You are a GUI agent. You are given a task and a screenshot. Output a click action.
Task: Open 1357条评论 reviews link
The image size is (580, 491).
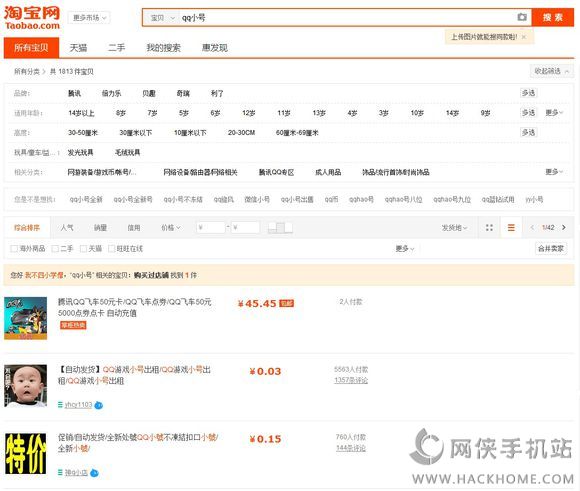351,380
